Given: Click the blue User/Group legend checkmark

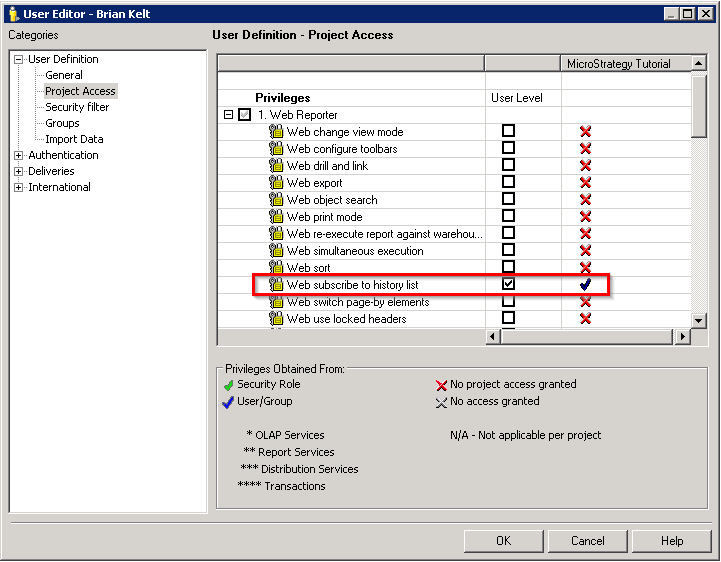Looking at the screenshot, I should pyautogui.click(x=228, y=402).
